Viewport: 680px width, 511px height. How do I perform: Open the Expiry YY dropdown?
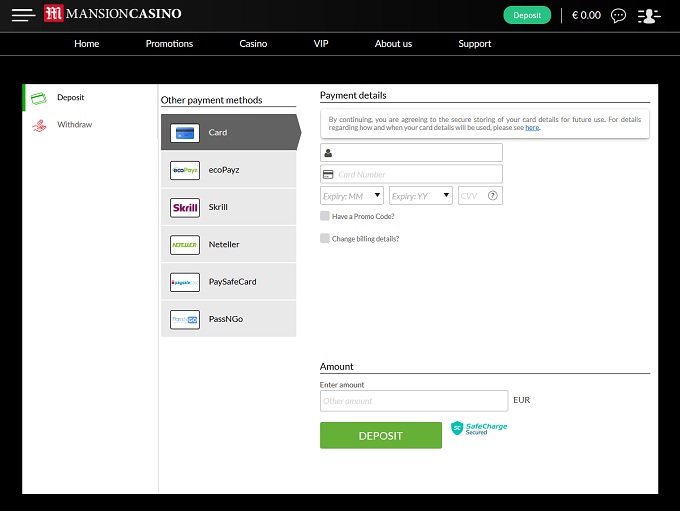tap(420, 196)
